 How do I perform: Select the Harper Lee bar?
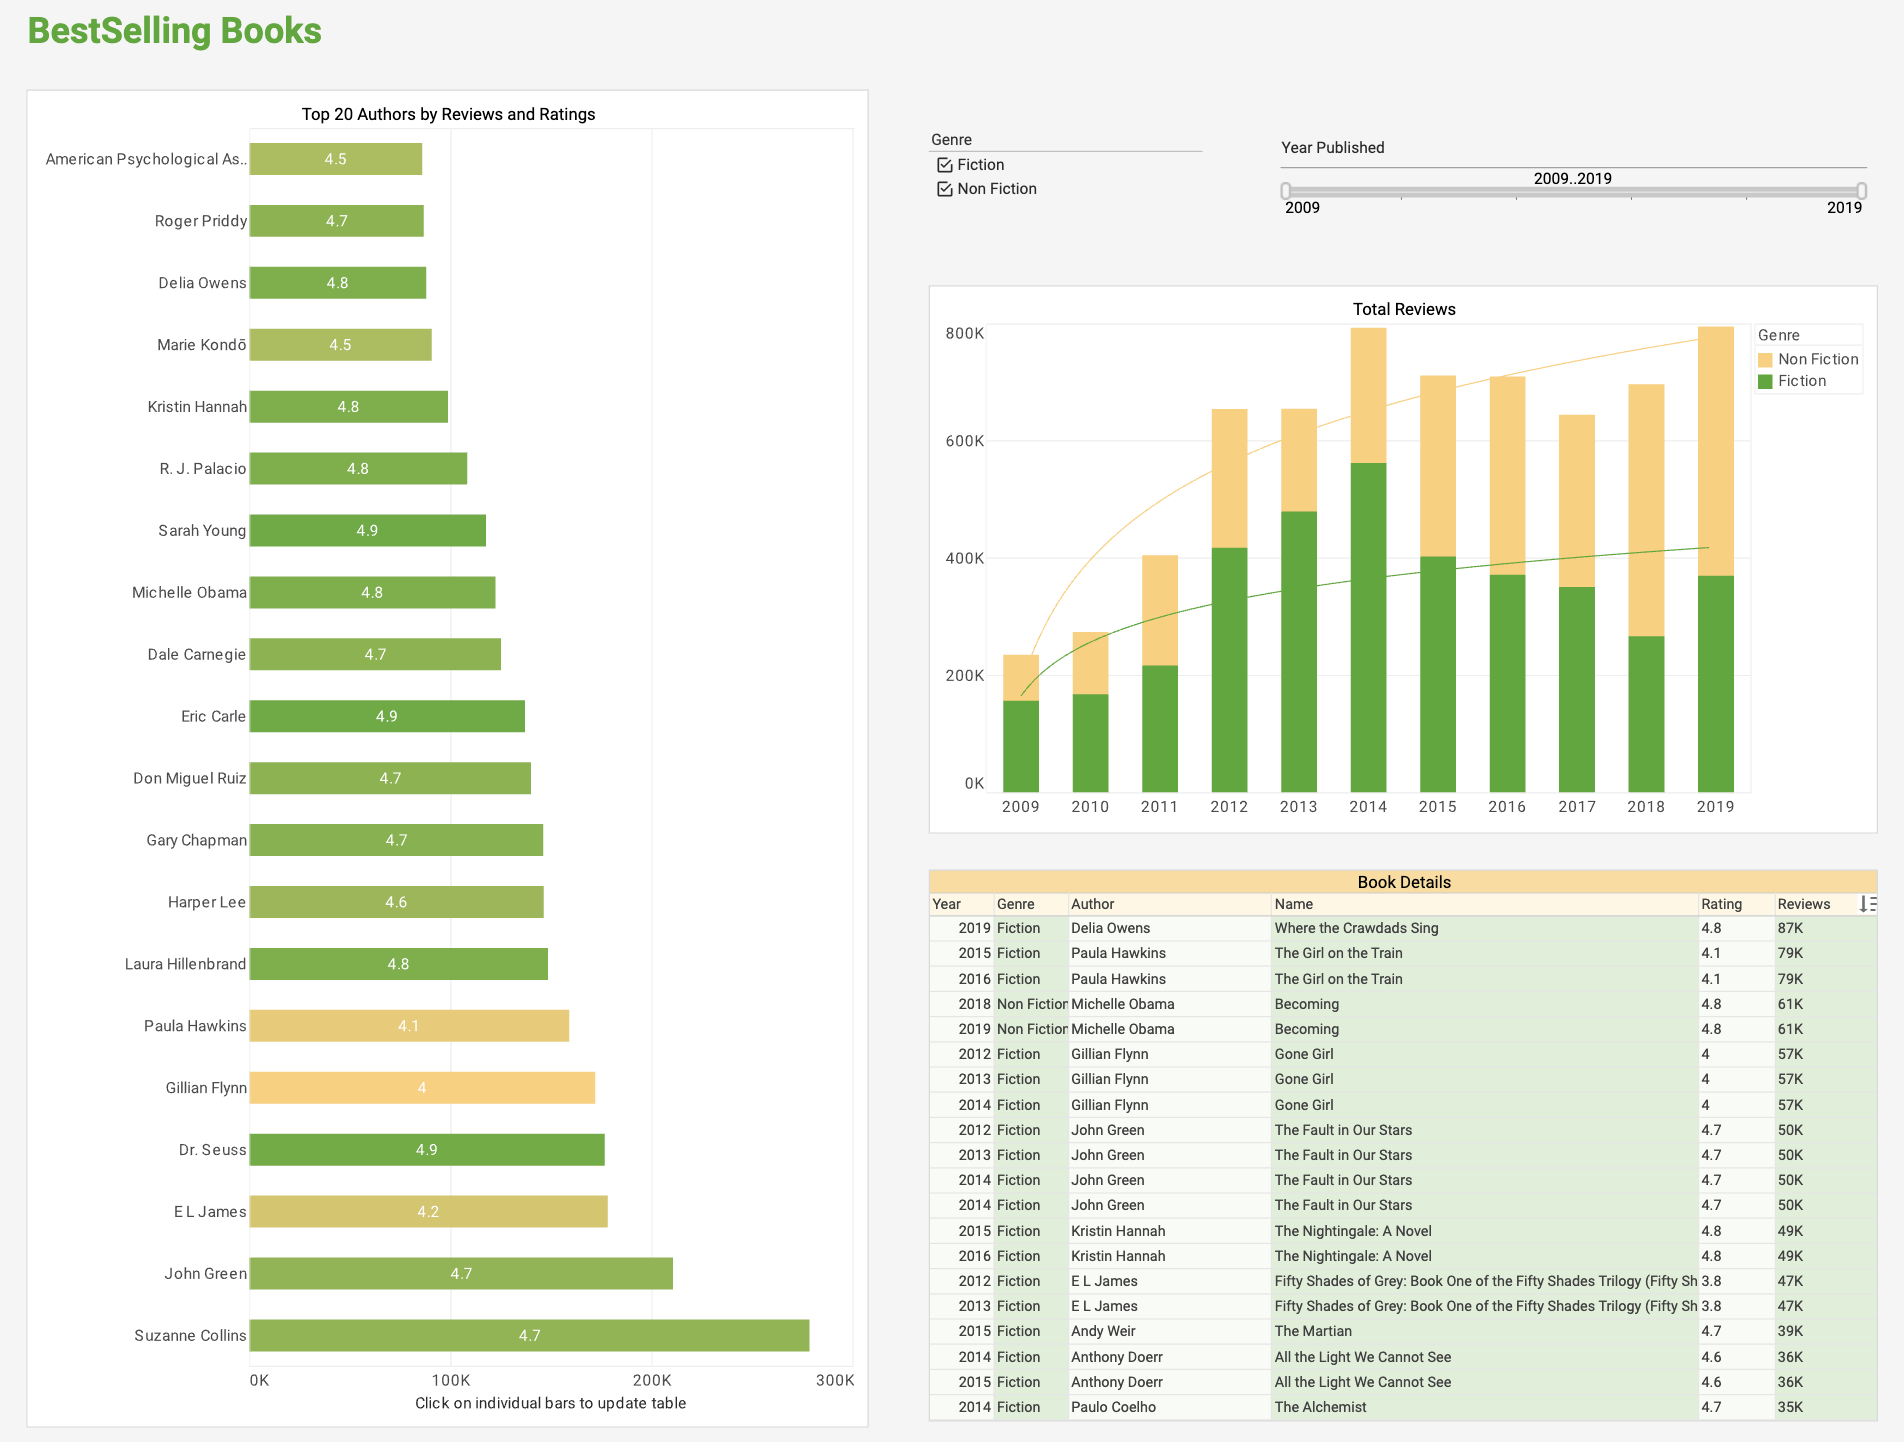click(x=396, y=901)
